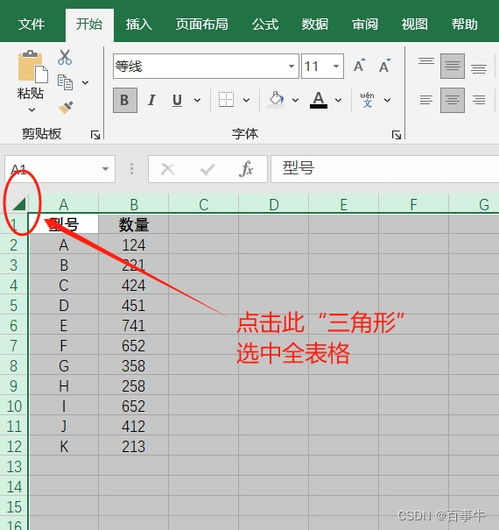Expand font color dropdown arrow

tap(338, 100)
